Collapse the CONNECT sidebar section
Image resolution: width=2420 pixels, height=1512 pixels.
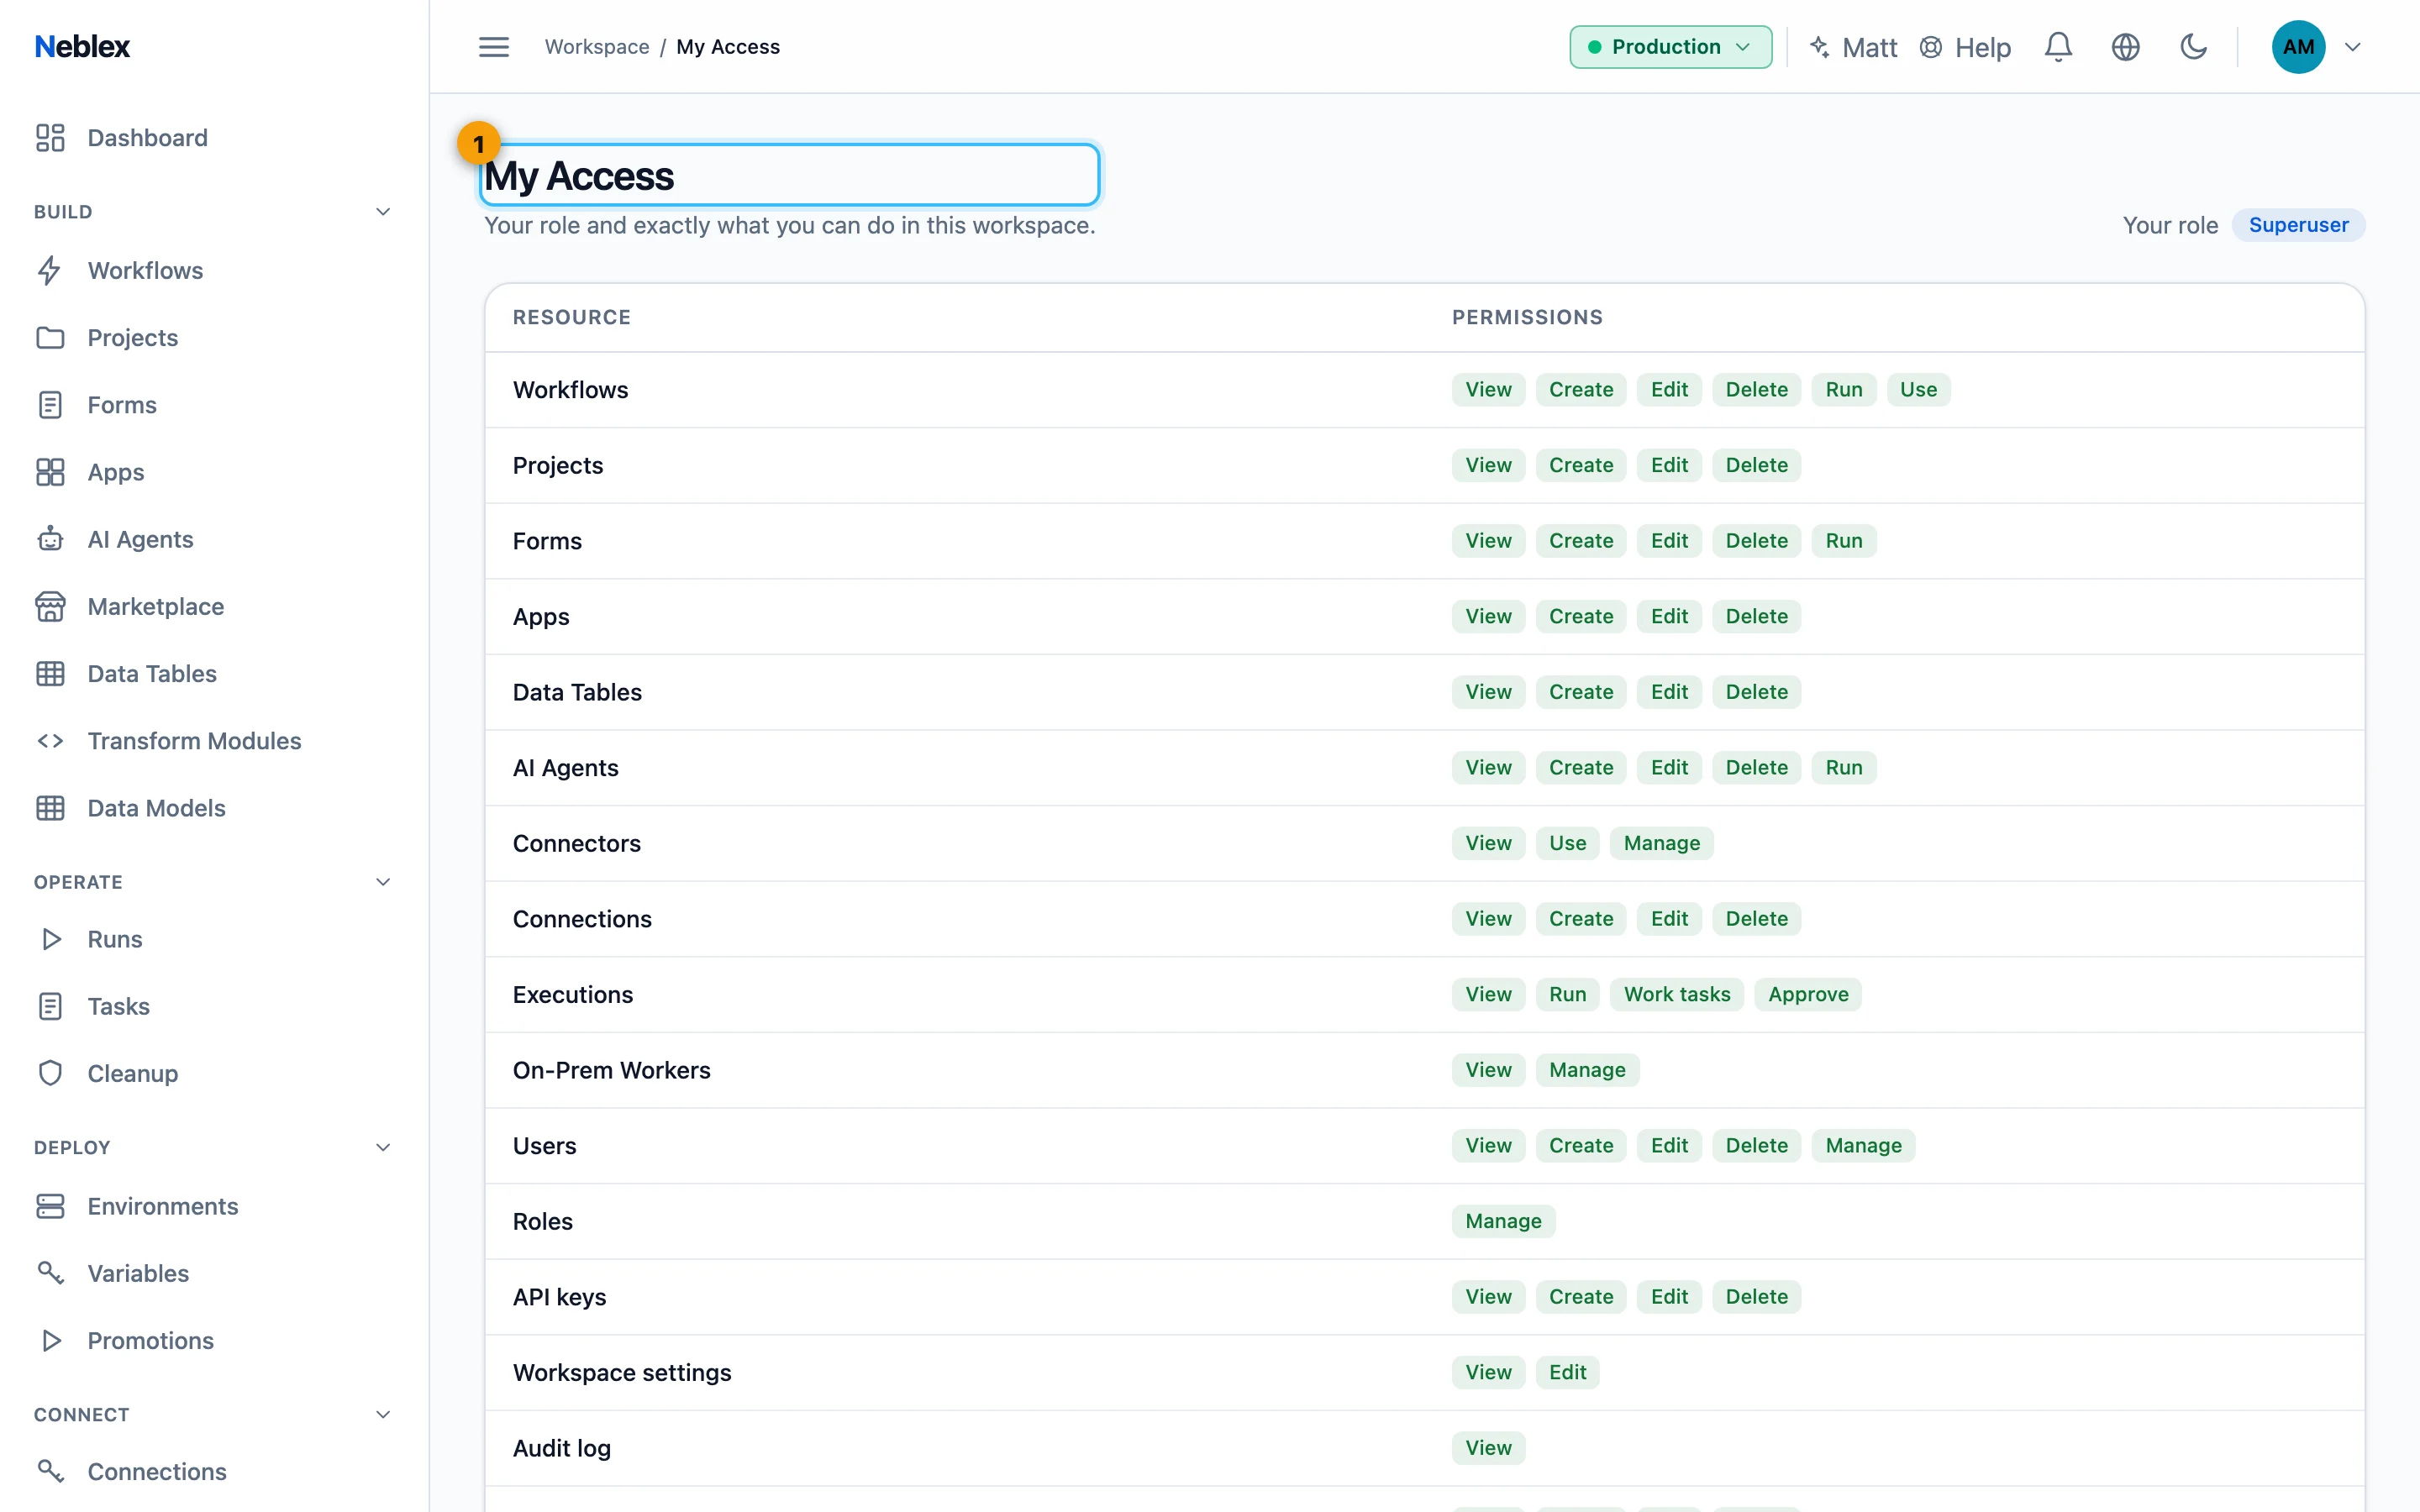382,1414
